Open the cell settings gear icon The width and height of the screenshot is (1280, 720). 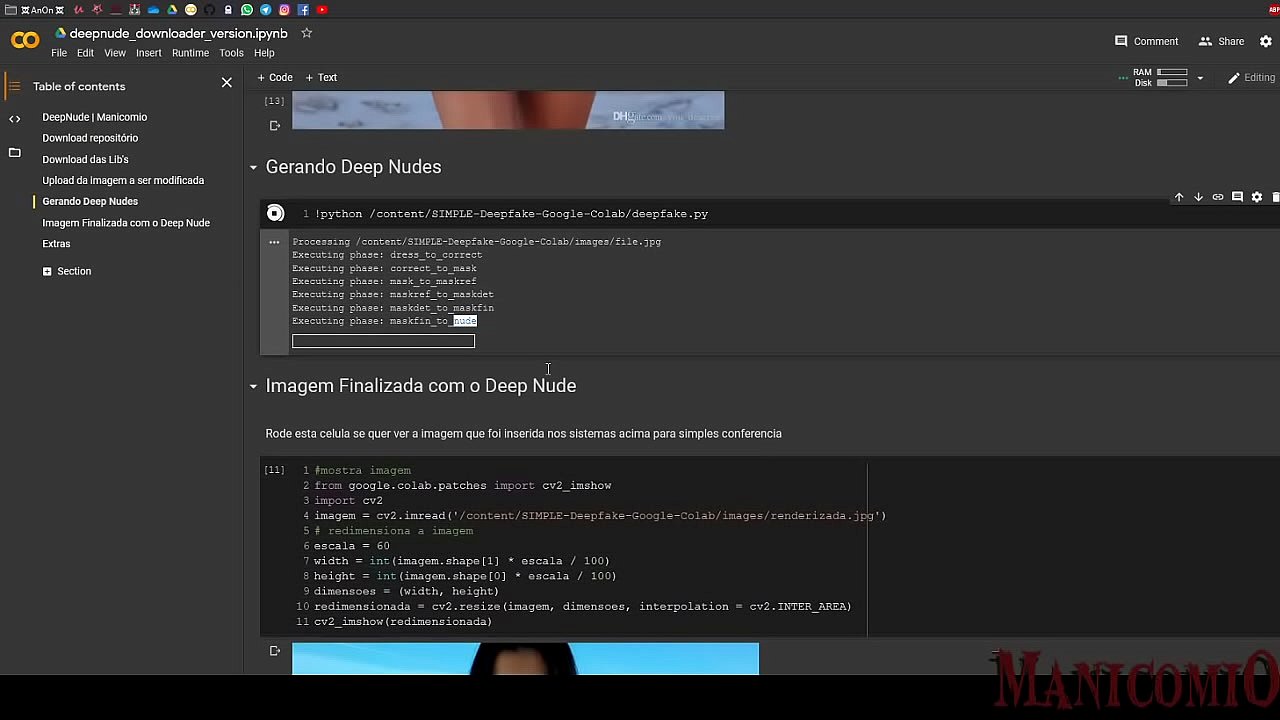tap(1257, 197)
